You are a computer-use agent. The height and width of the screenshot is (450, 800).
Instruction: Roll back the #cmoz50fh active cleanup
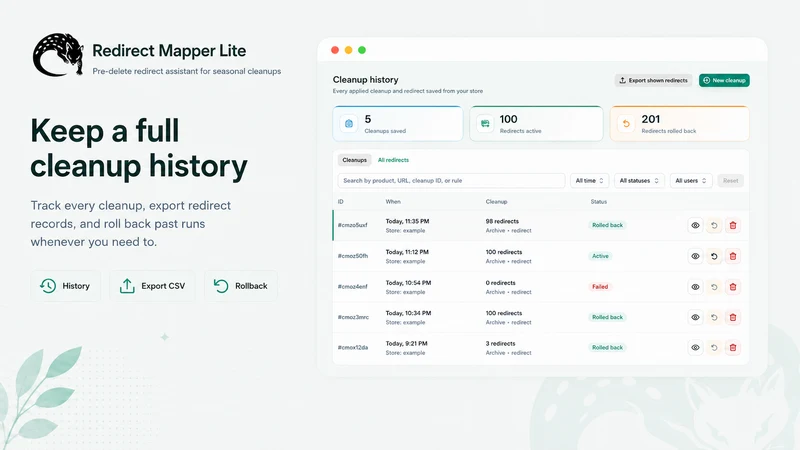[x=714, y=256]
